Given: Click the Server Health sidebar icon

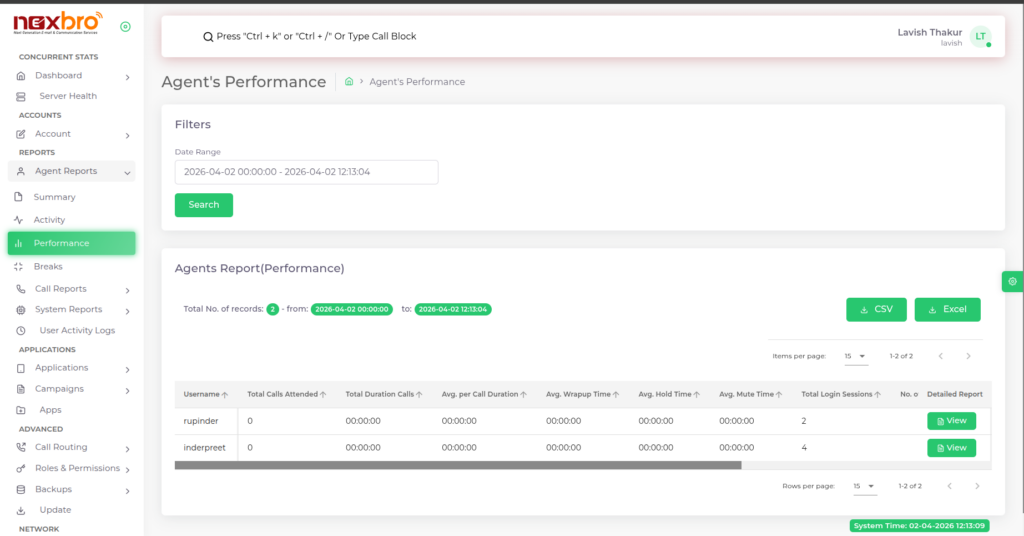Looking at the screenshot, I should 20,96.
